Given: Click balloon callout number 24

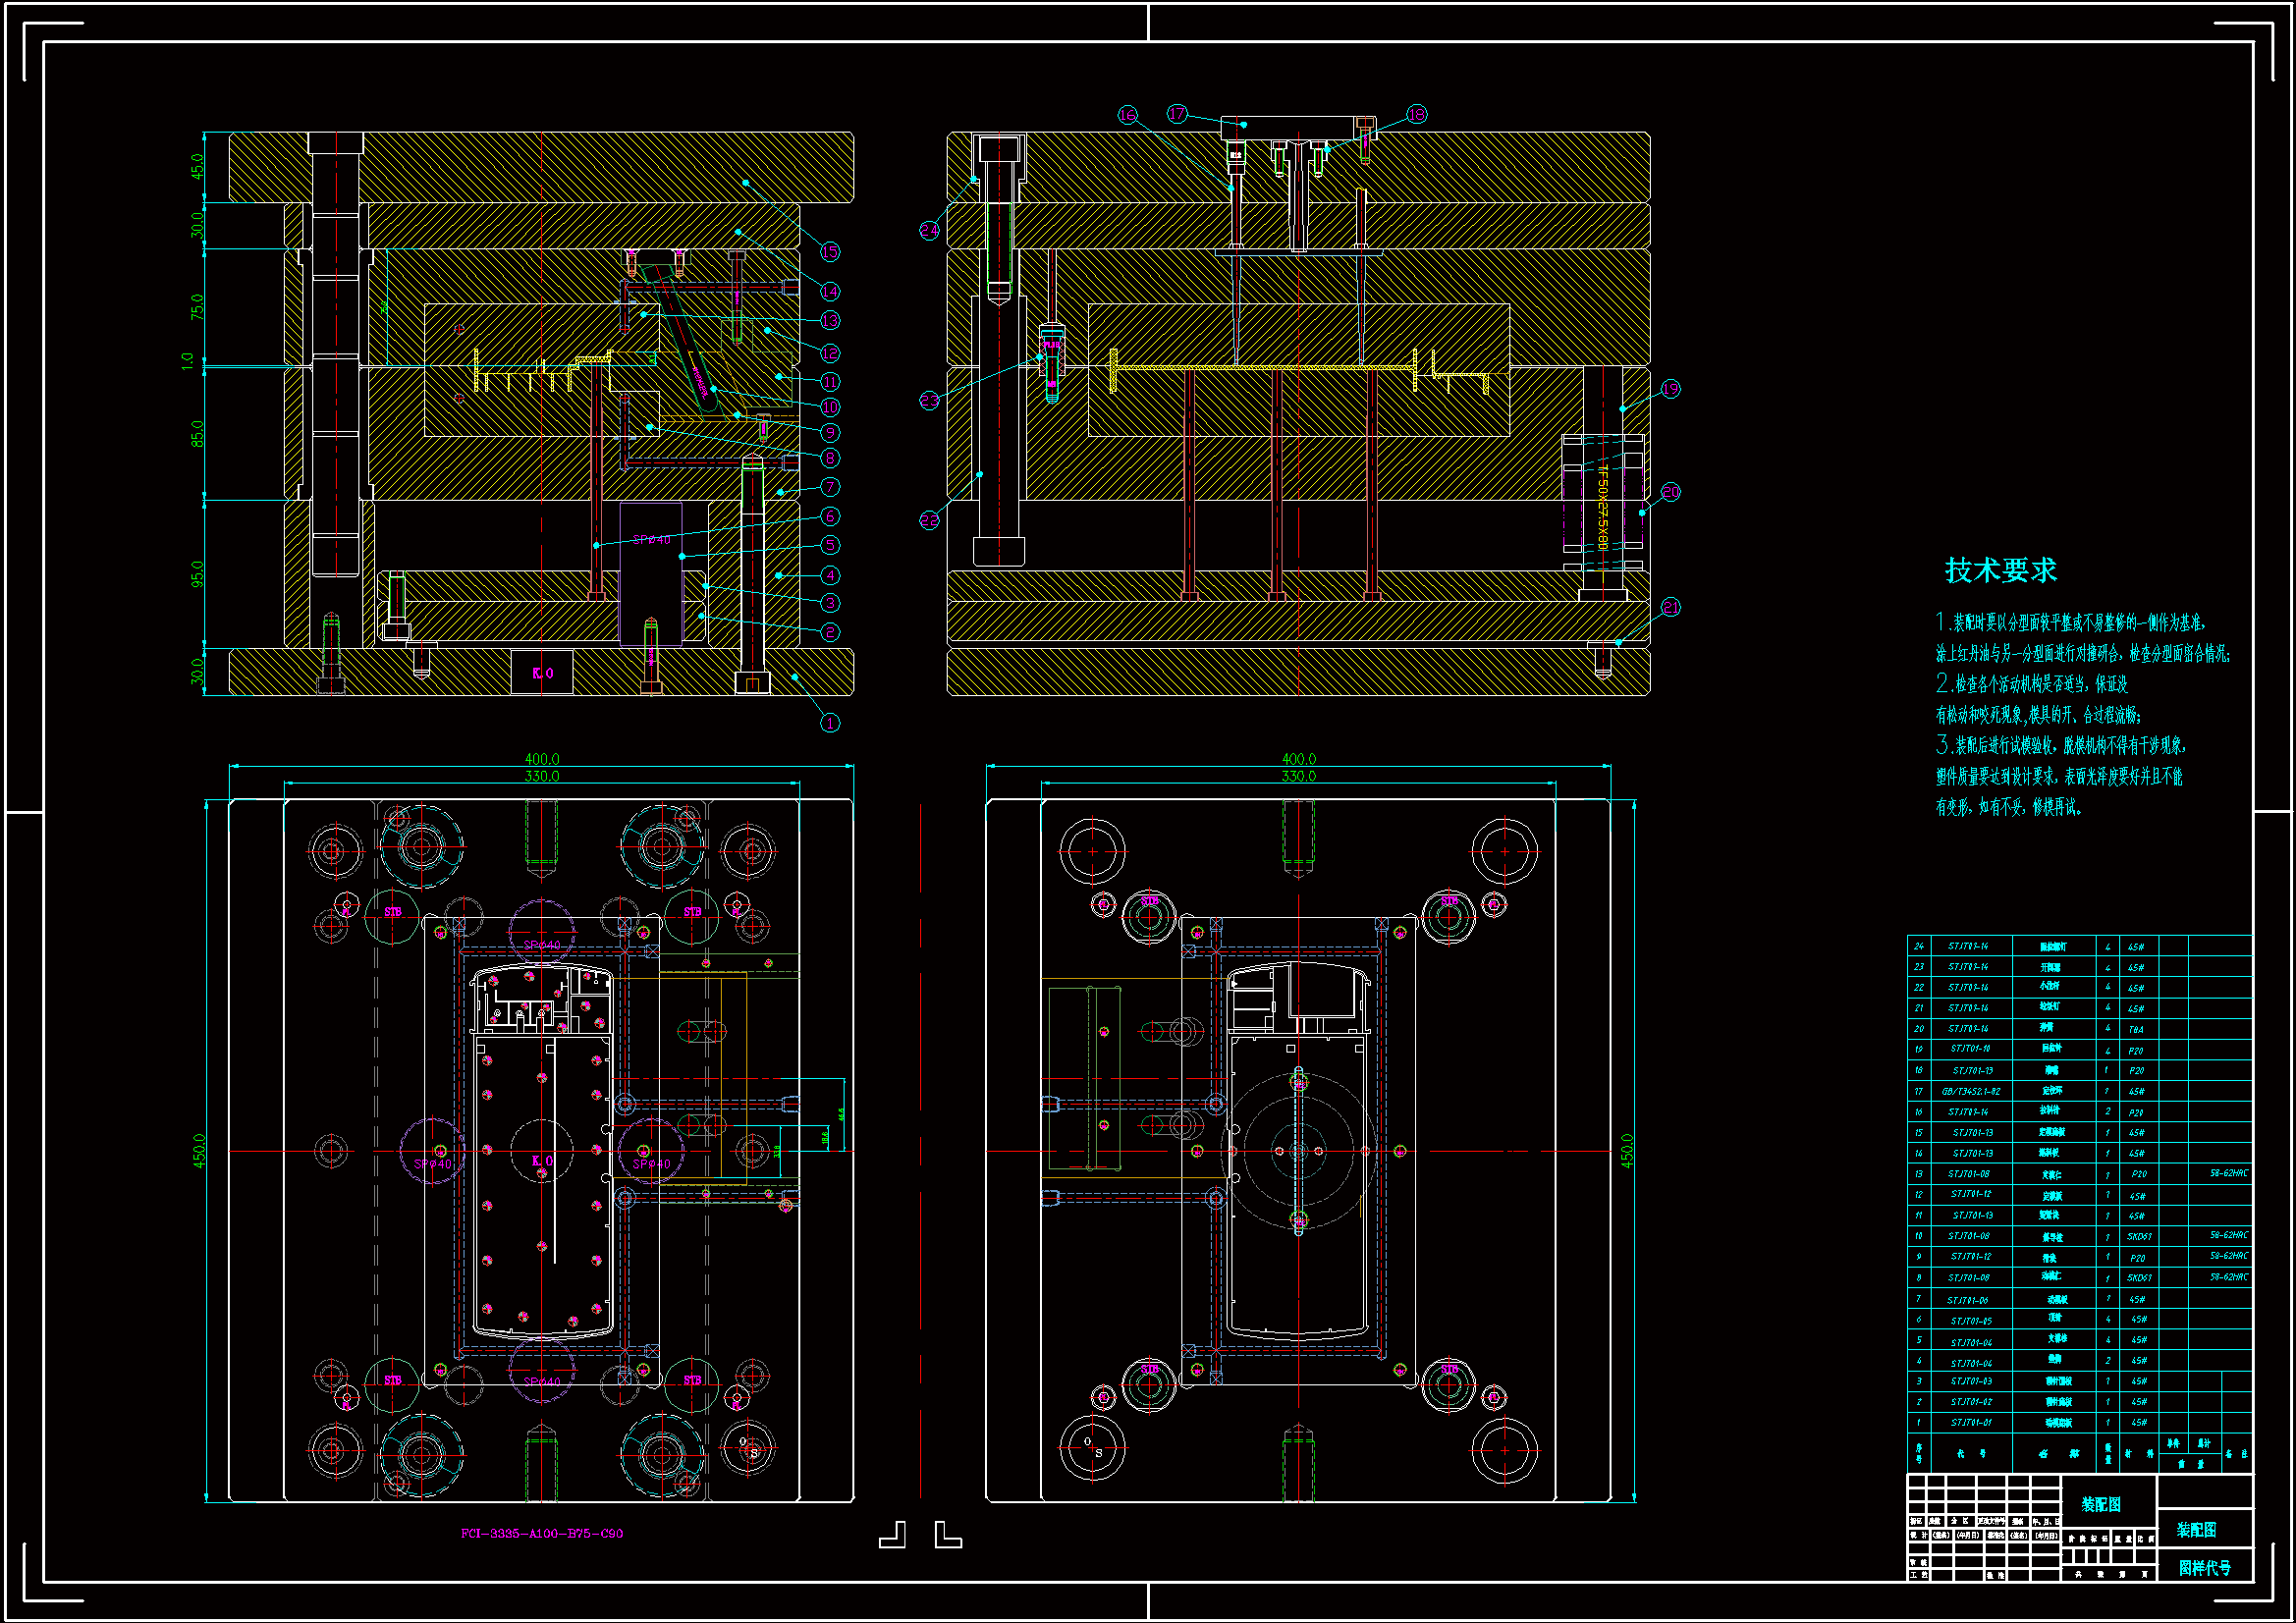Looking at the screenshot, I should point(929,231).
